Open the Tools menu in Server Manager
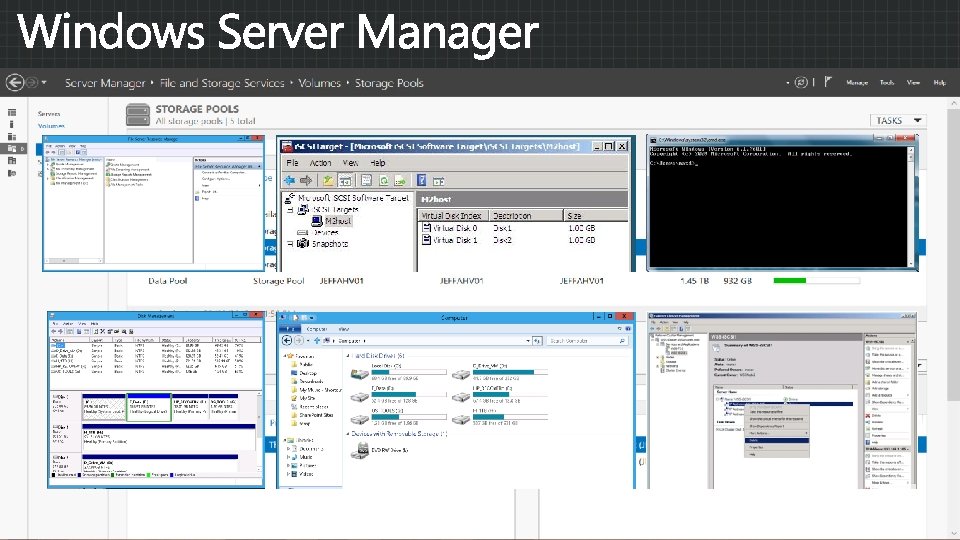The height and width of the screenshot is (540, 960). (887, 83)
